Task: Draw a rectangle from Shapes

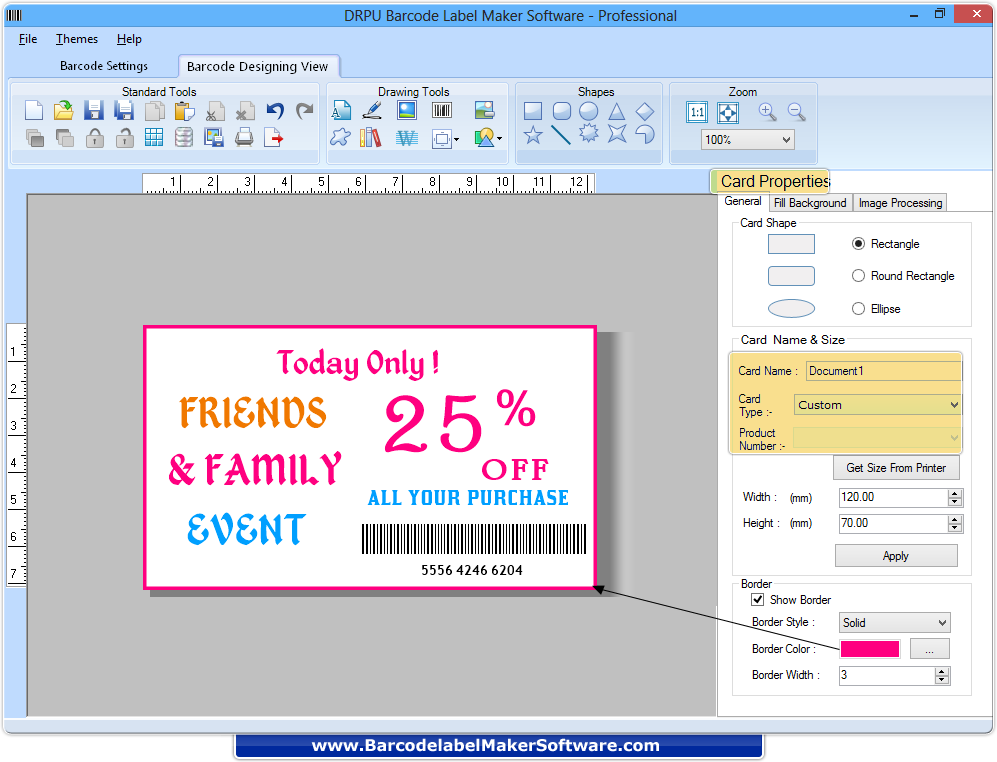Action: 533,111
